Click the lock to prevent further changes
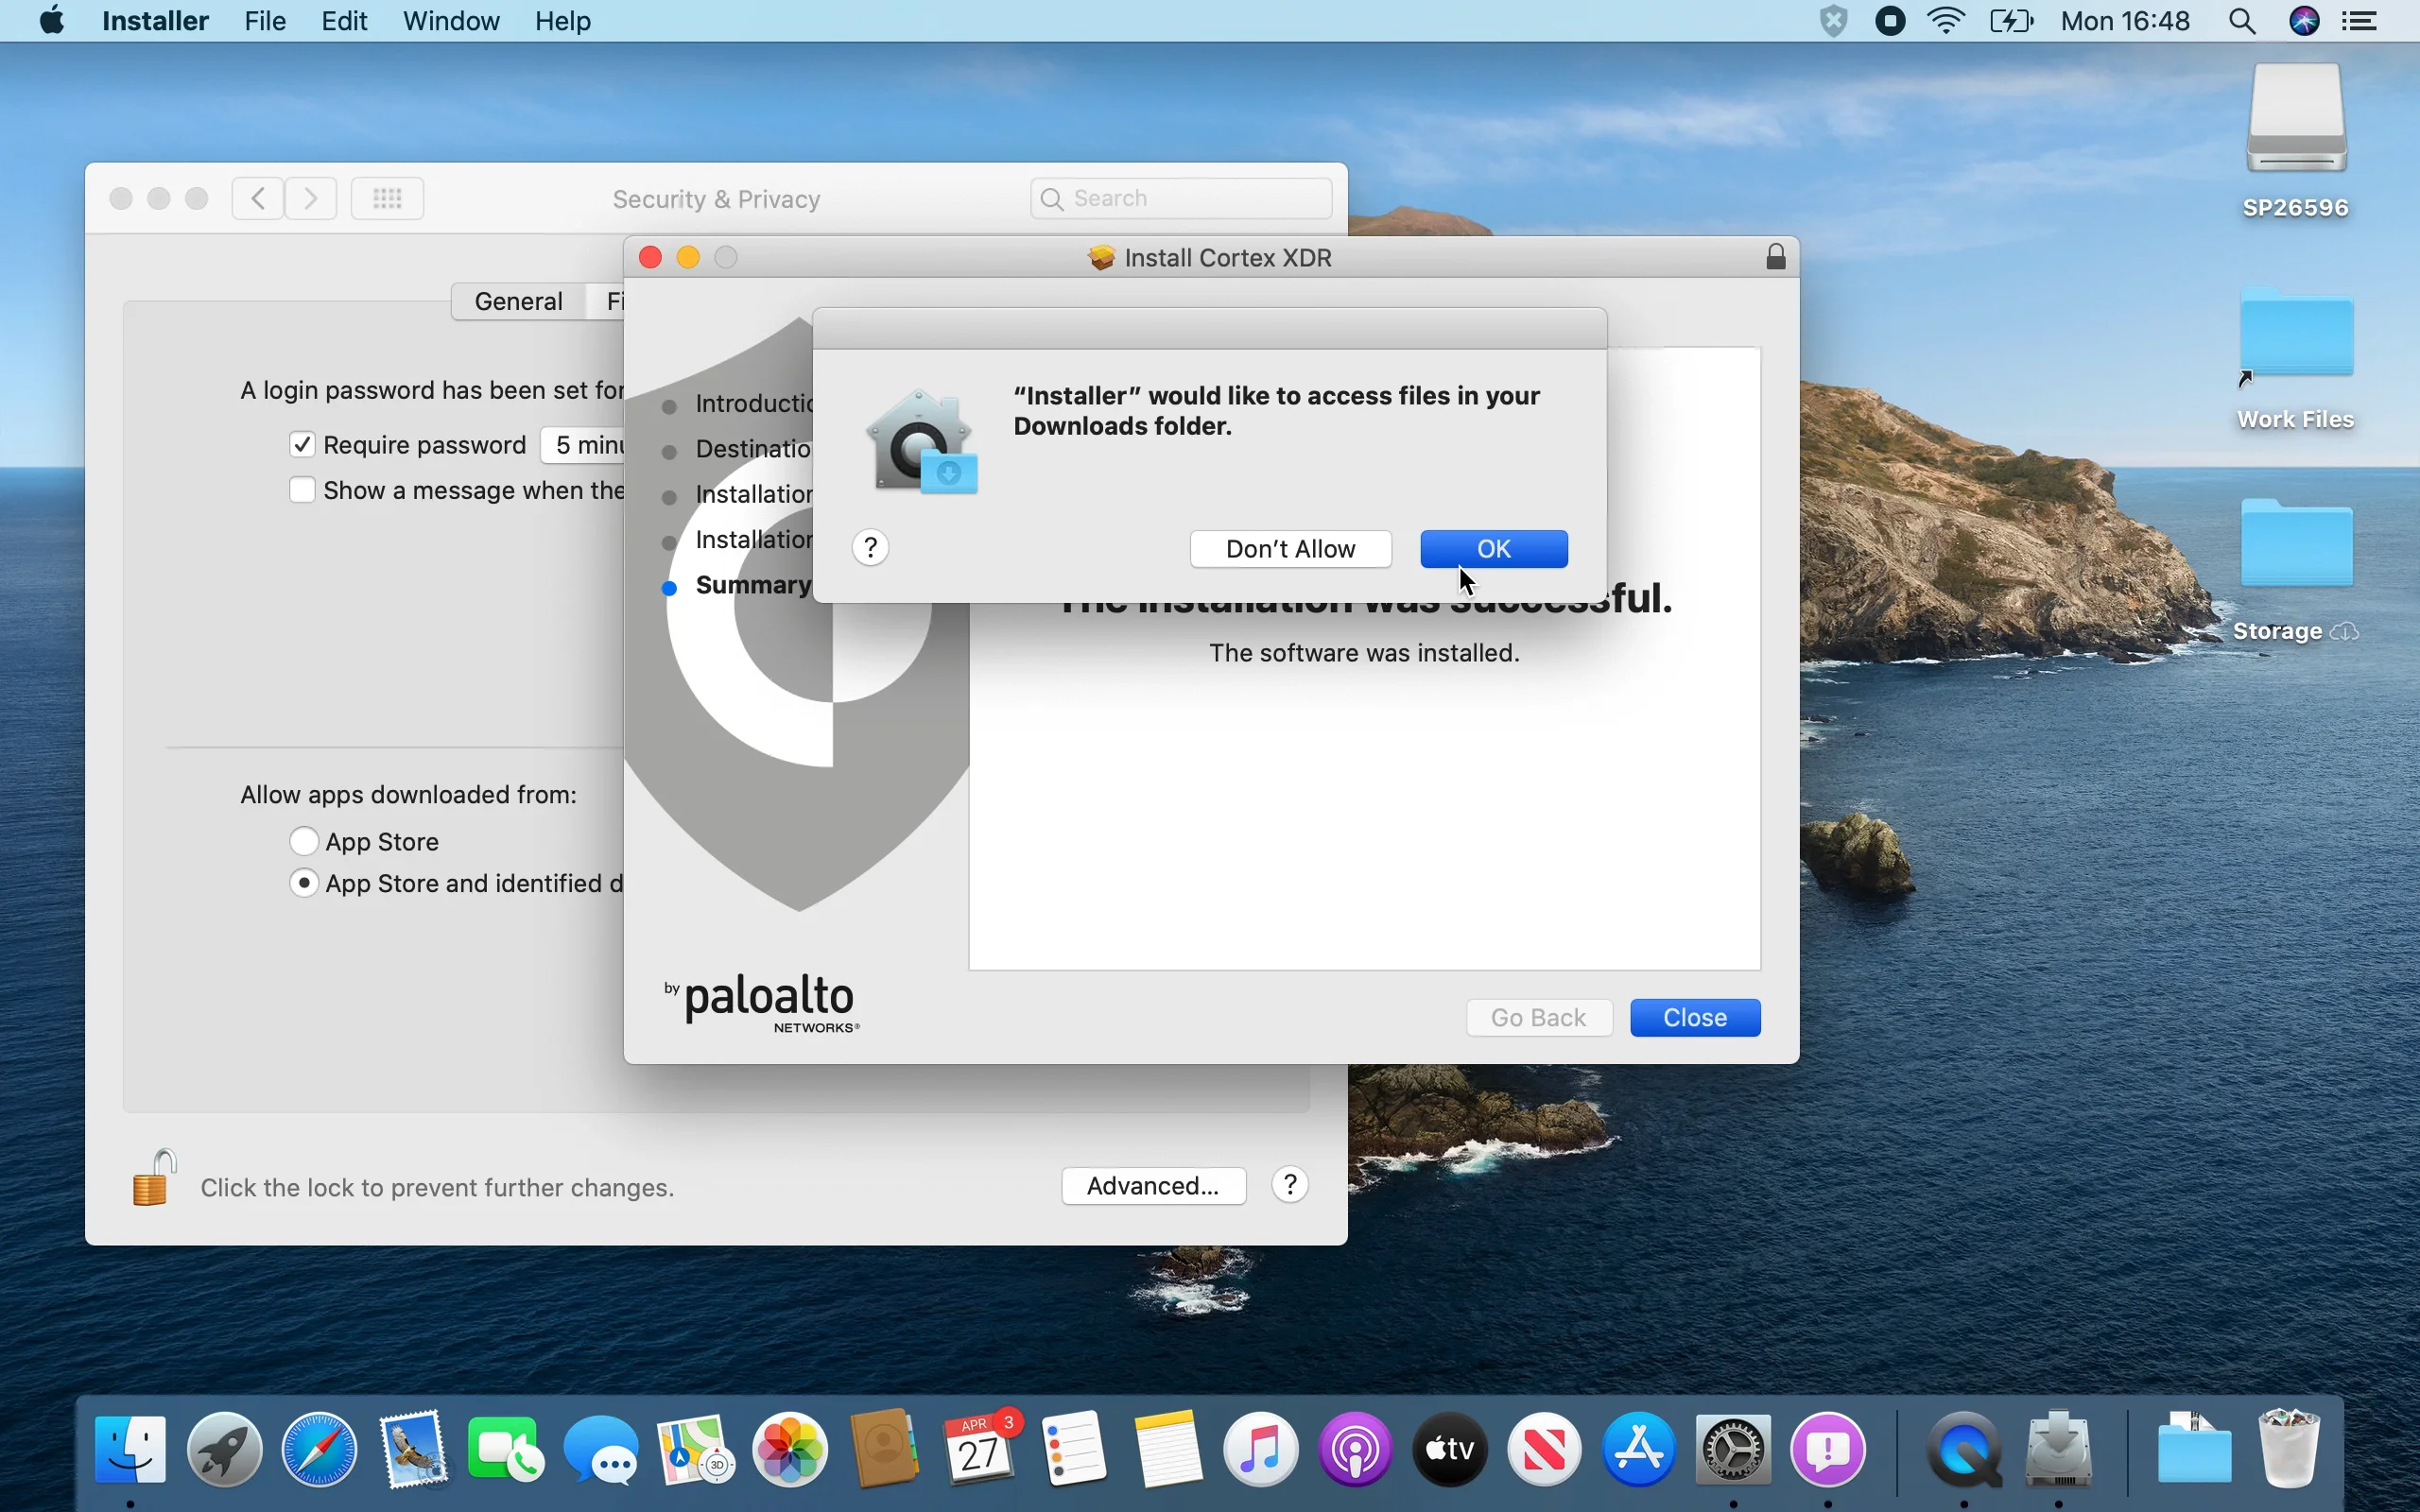Screen dimensions: 2420x1512 click(153, 1178)
